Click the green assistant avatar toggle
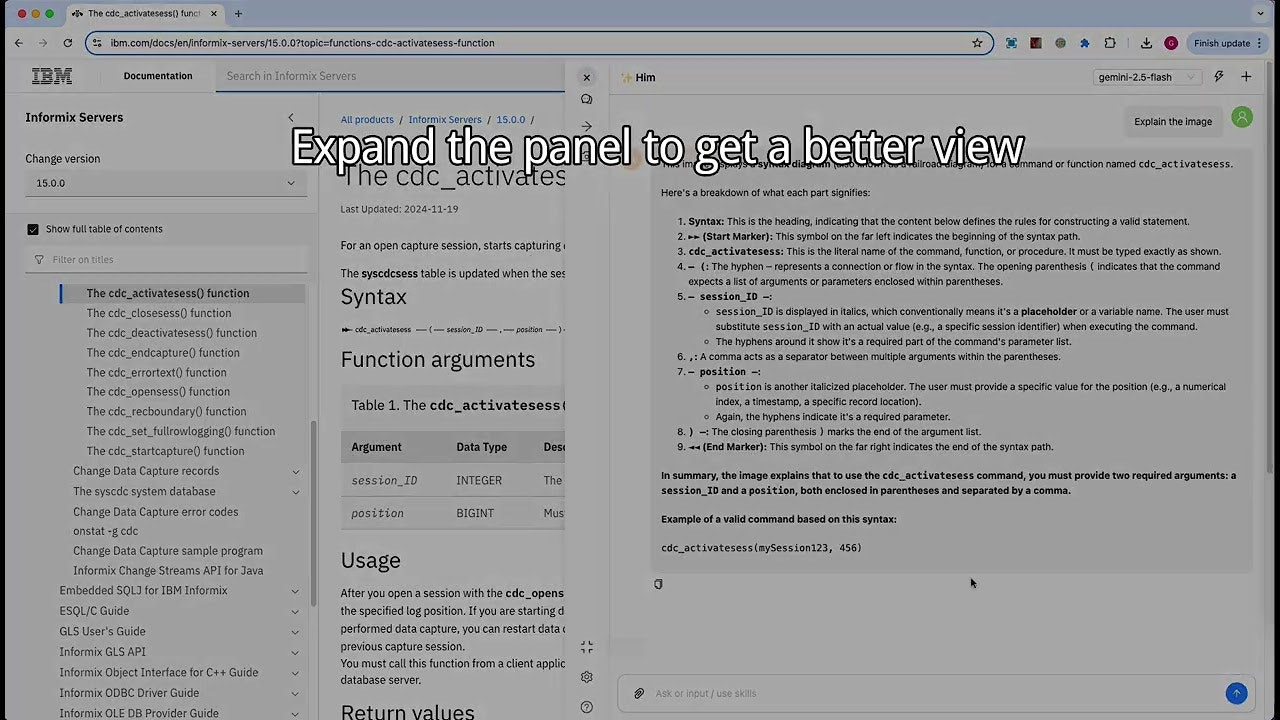 coord(1241,117)
